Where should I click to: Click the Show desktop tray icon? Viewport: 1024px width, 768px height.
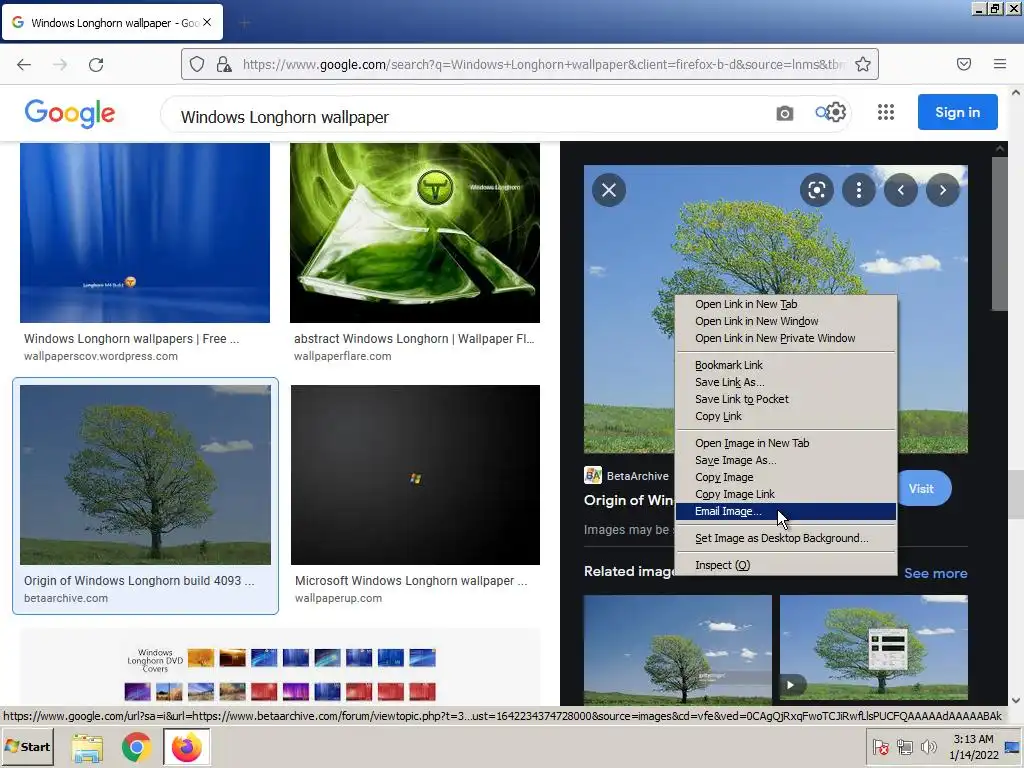click(1013, 746)
